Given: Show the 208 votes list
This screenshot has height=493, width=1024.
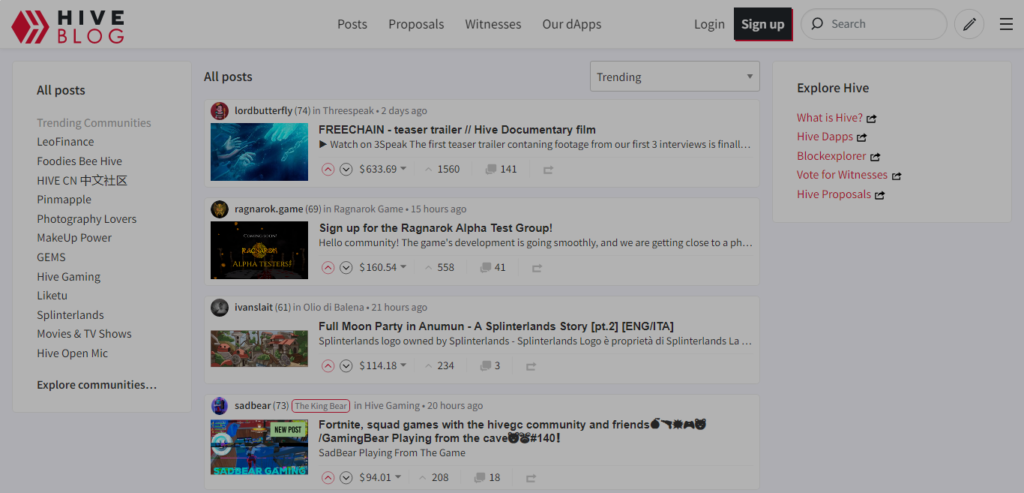Looking at the screenshot, I should pos(434,477).
